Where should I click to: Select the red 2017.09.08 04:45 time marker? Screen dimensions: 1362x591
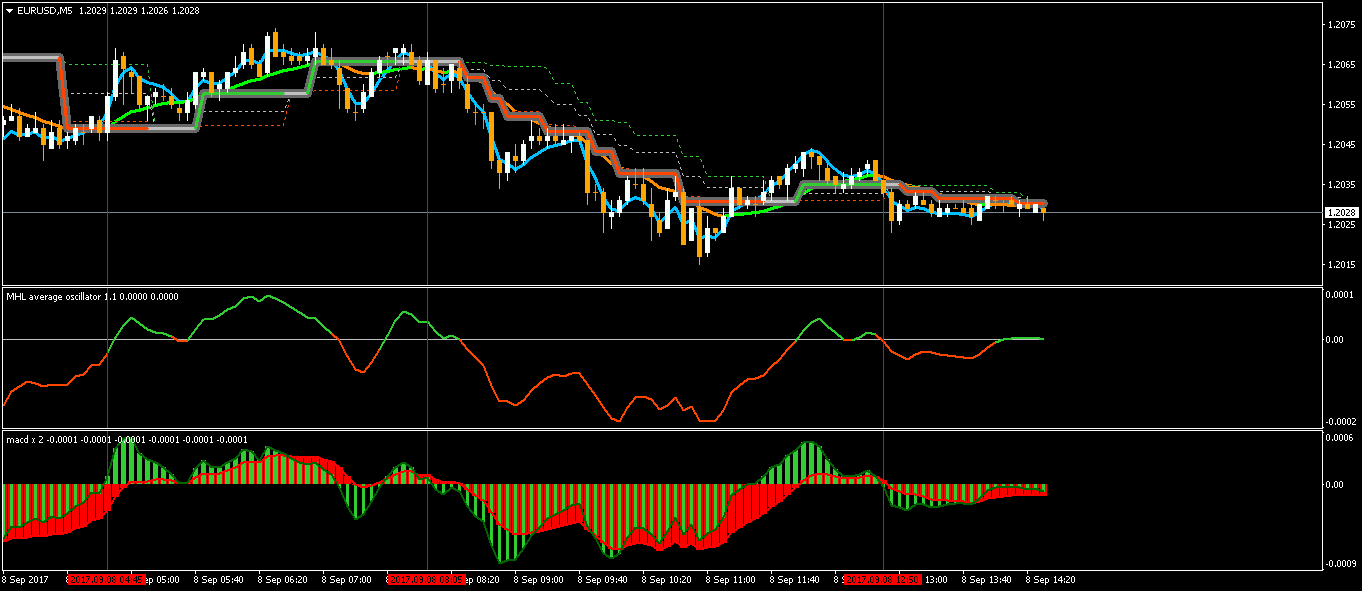(106, 579)
